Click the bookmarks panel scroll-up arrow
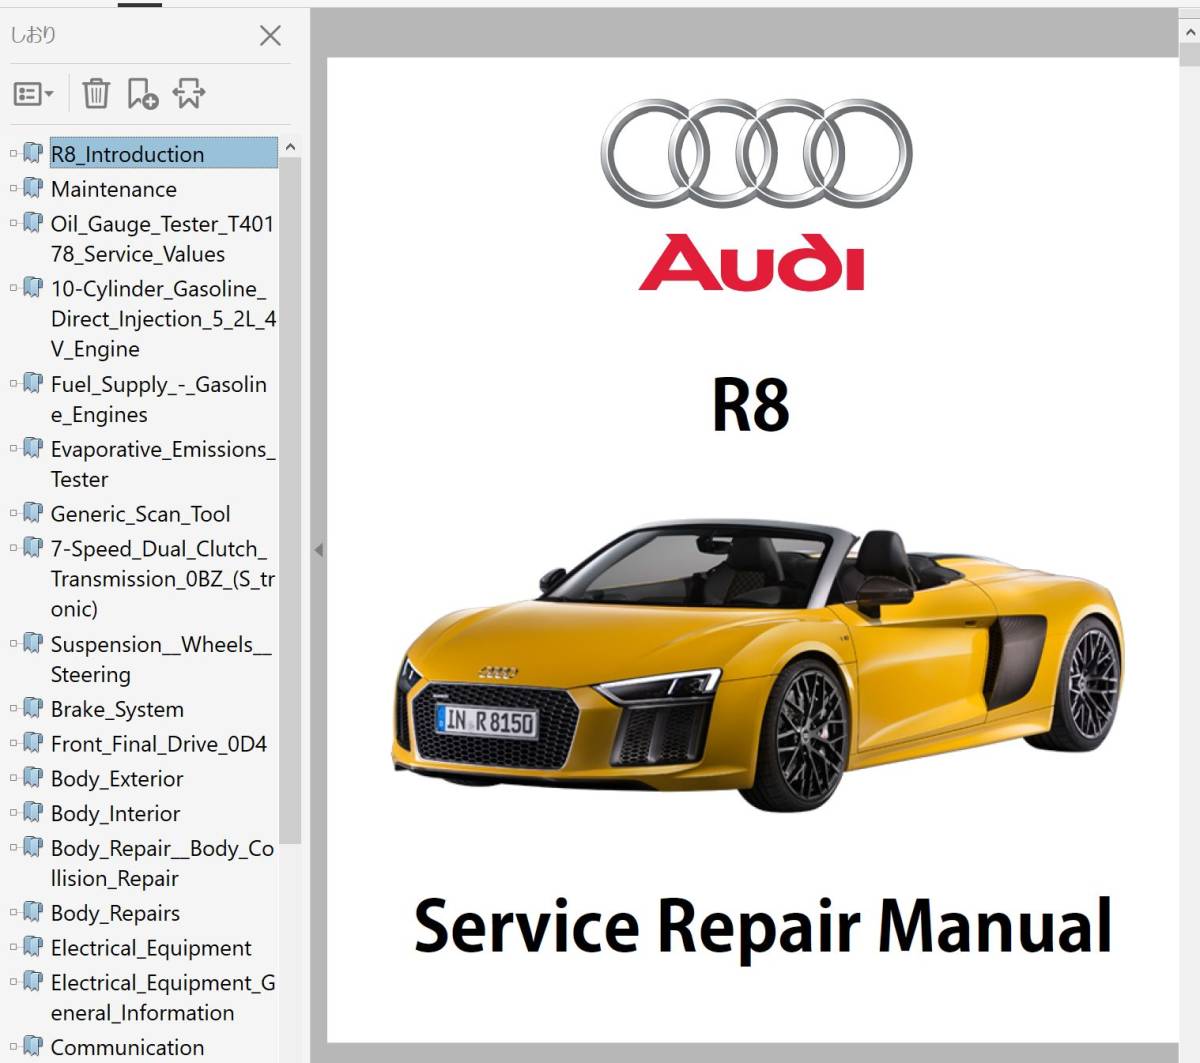Image resolution: width=1200 pixels, height=1063 pixels. coord(290,147)
